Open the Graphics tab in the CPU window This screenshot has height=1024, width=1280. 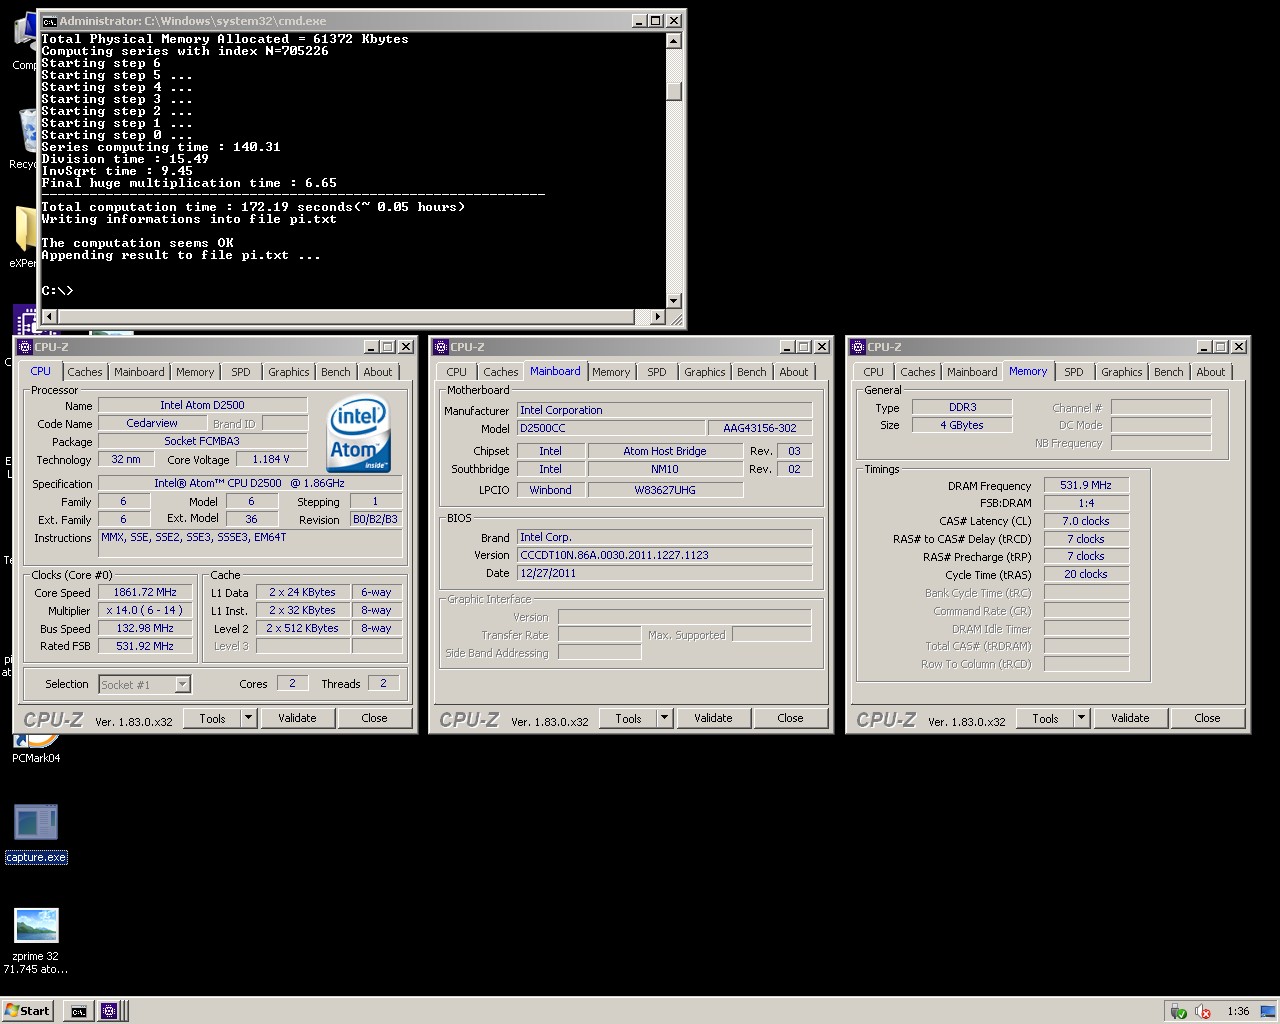tap(289, 372)
